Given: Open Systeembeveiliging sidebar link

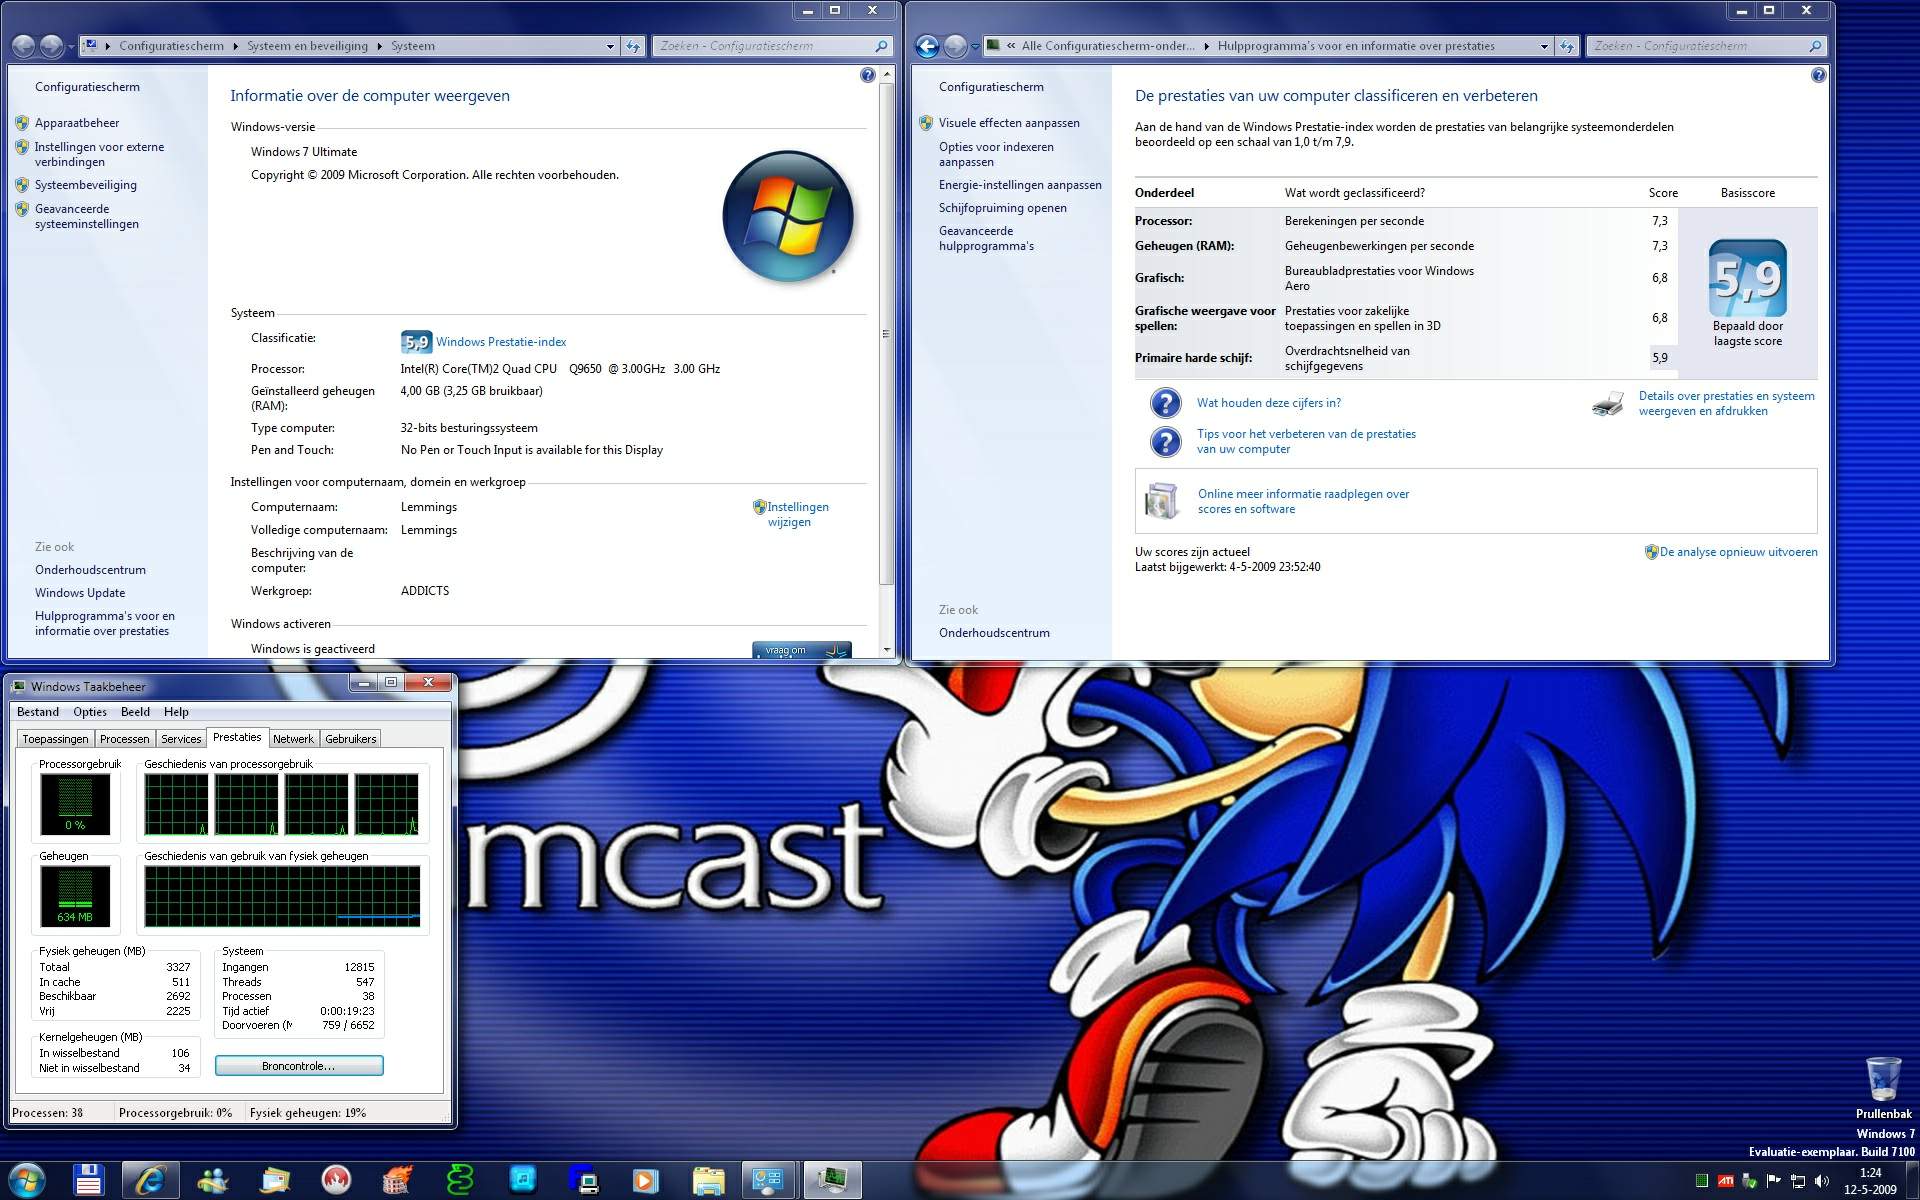Looking at the screenshot, I should pos(86,185).
